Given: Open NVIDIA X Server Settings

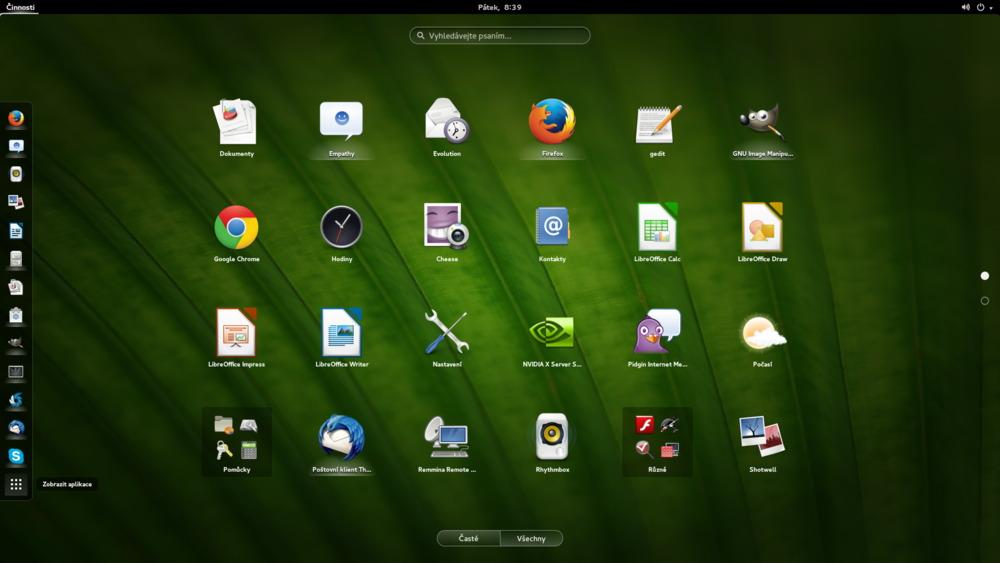Looking at the screenshot, I should 552,337.
